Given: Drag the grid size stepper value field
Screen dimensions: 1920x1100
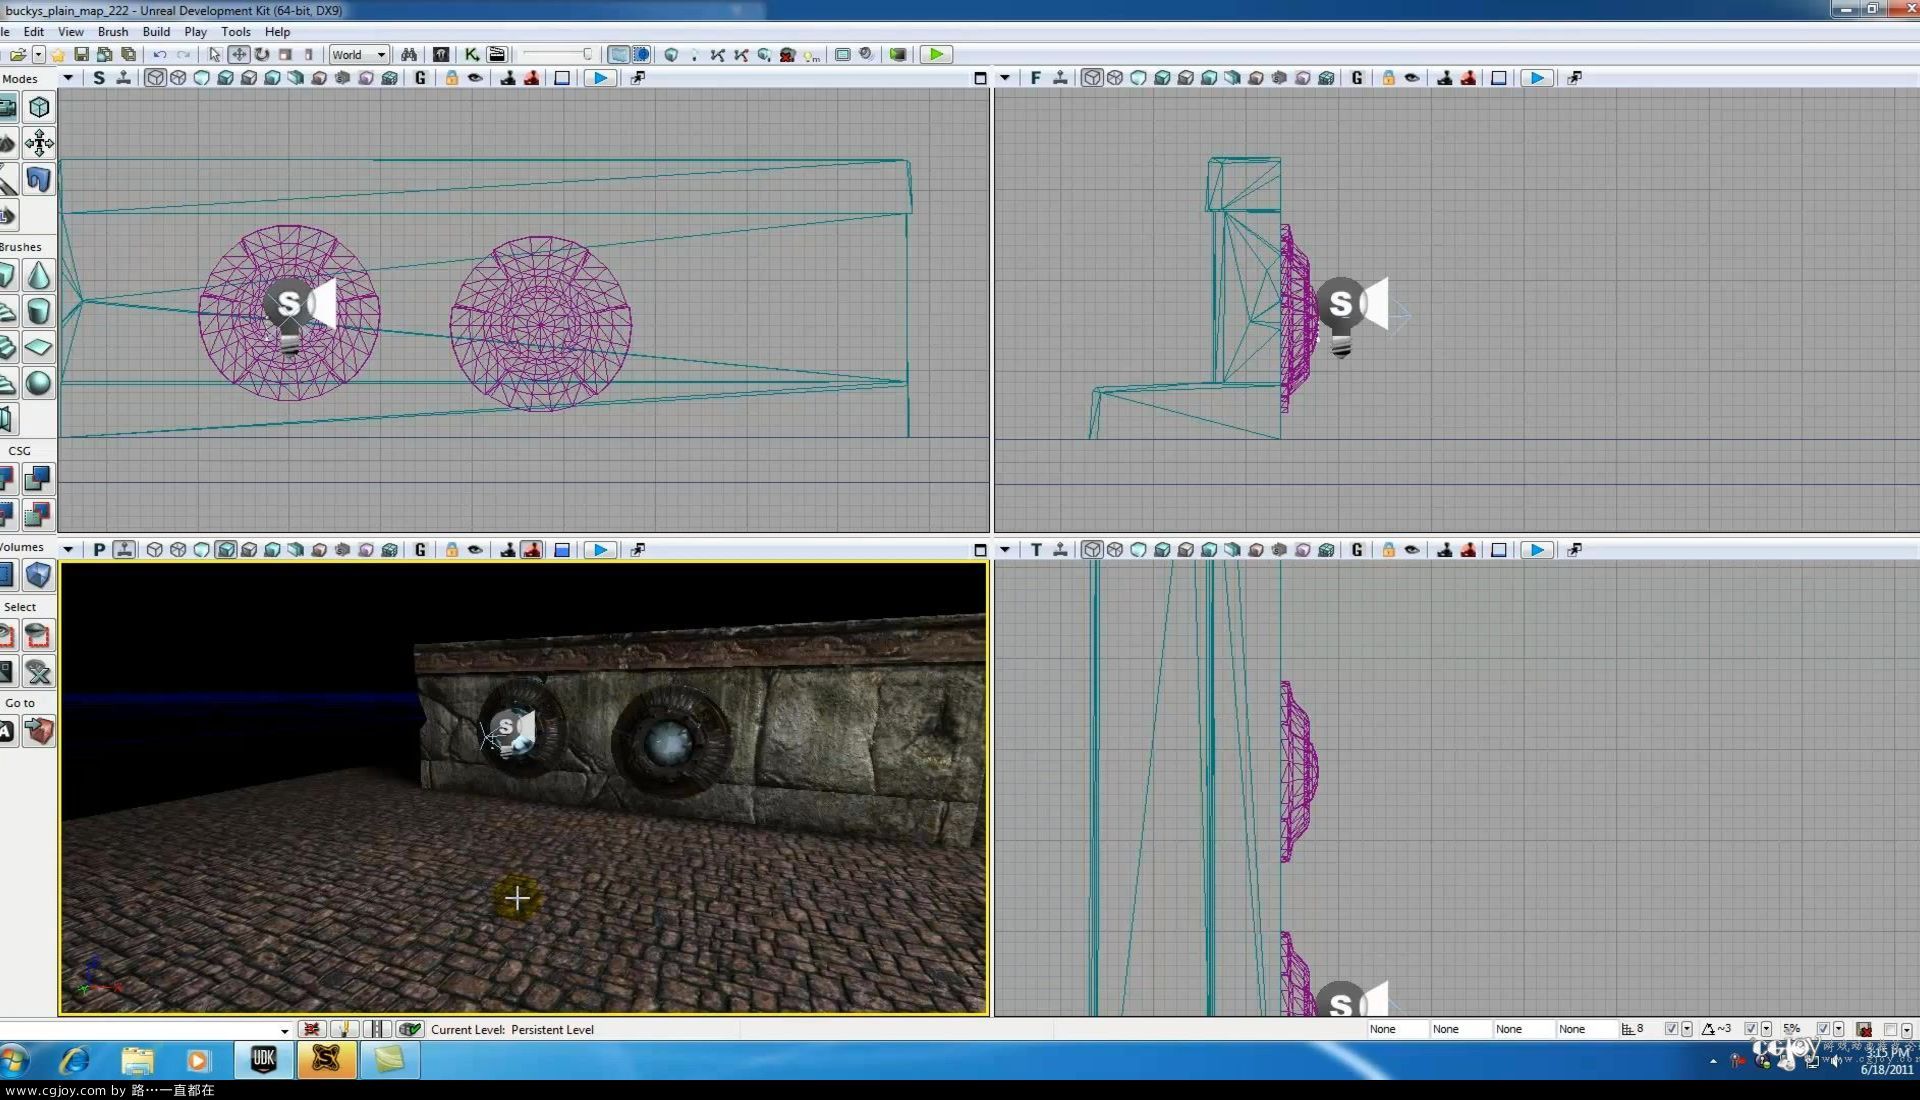Looking at the screenshot, I should click(x=1644, y=1029).
